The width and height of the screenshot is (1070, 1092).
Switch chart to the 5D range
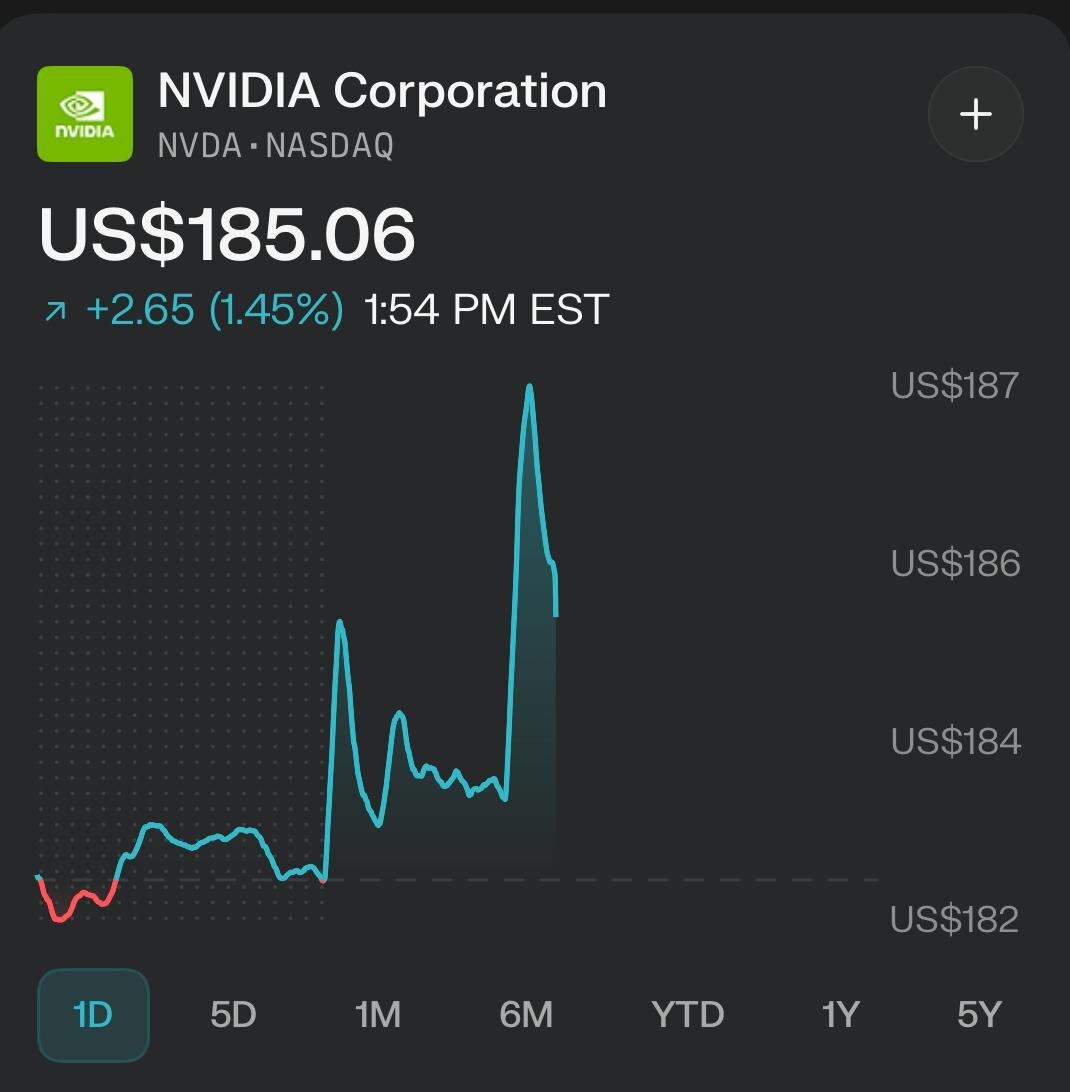click(x=233, y=1015)
